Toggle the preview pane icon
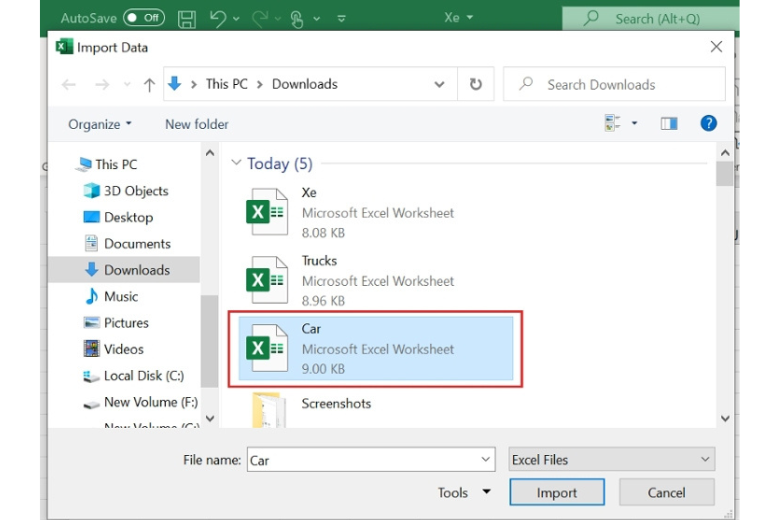The width and height of the screenshot is (780, 520). (669, 123)
